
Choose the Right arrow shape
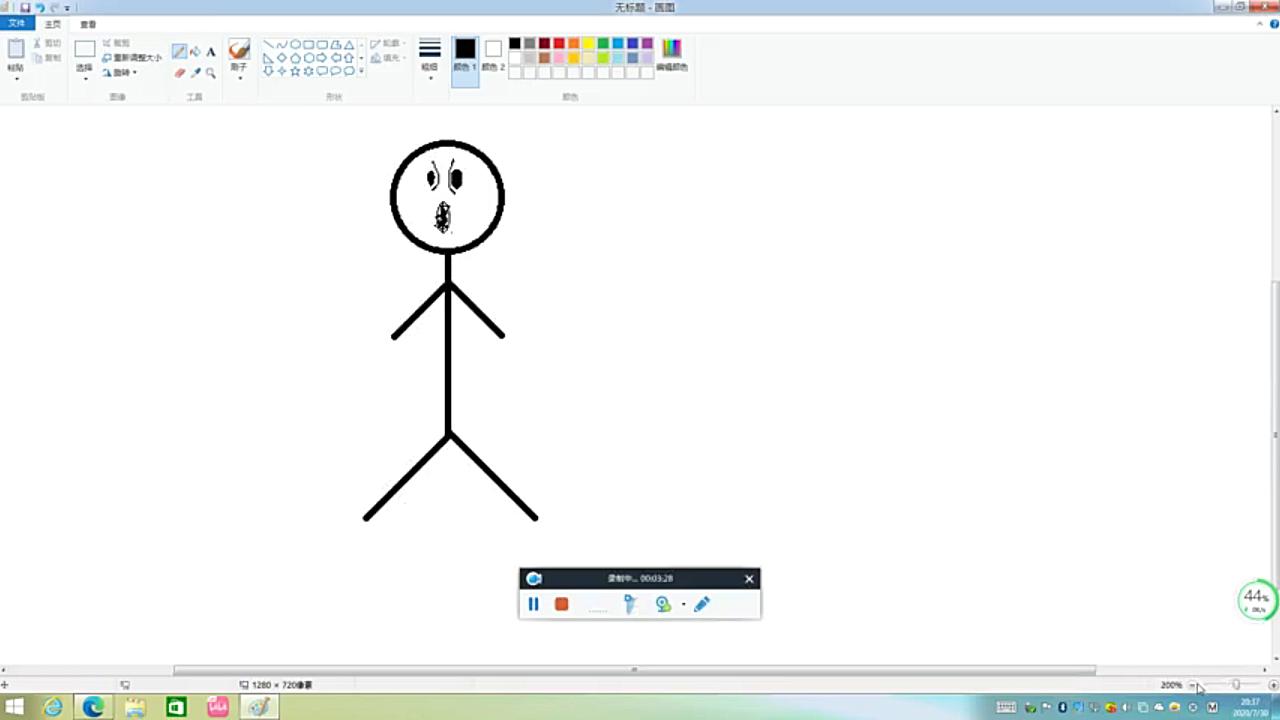[x=322, y=58]
